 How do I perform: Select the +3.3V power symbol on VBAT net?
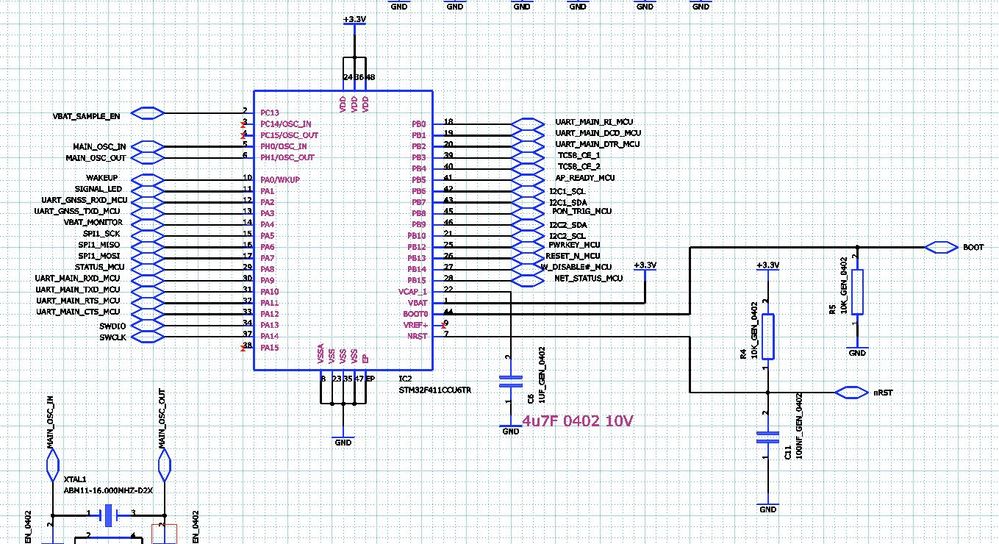coord(645,268)
